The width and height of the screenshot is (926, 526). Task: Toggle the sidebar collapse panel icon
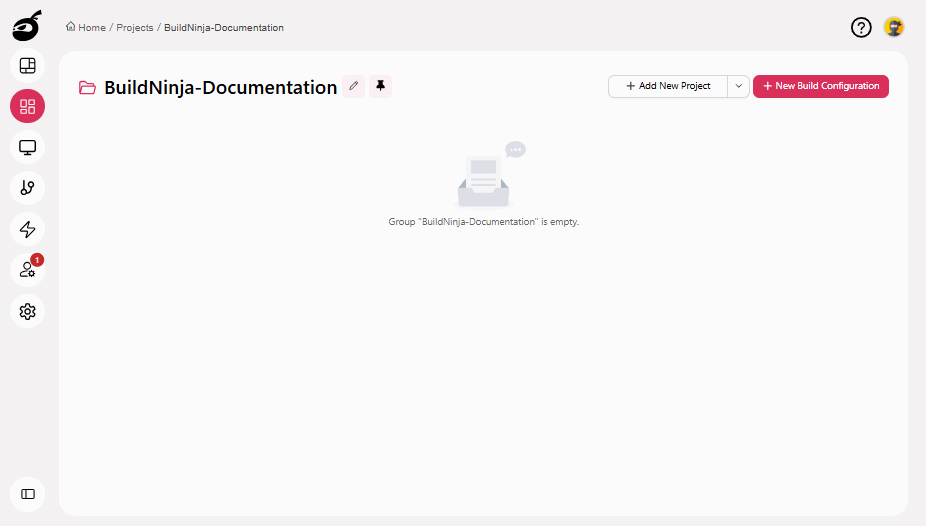(27, 494)
